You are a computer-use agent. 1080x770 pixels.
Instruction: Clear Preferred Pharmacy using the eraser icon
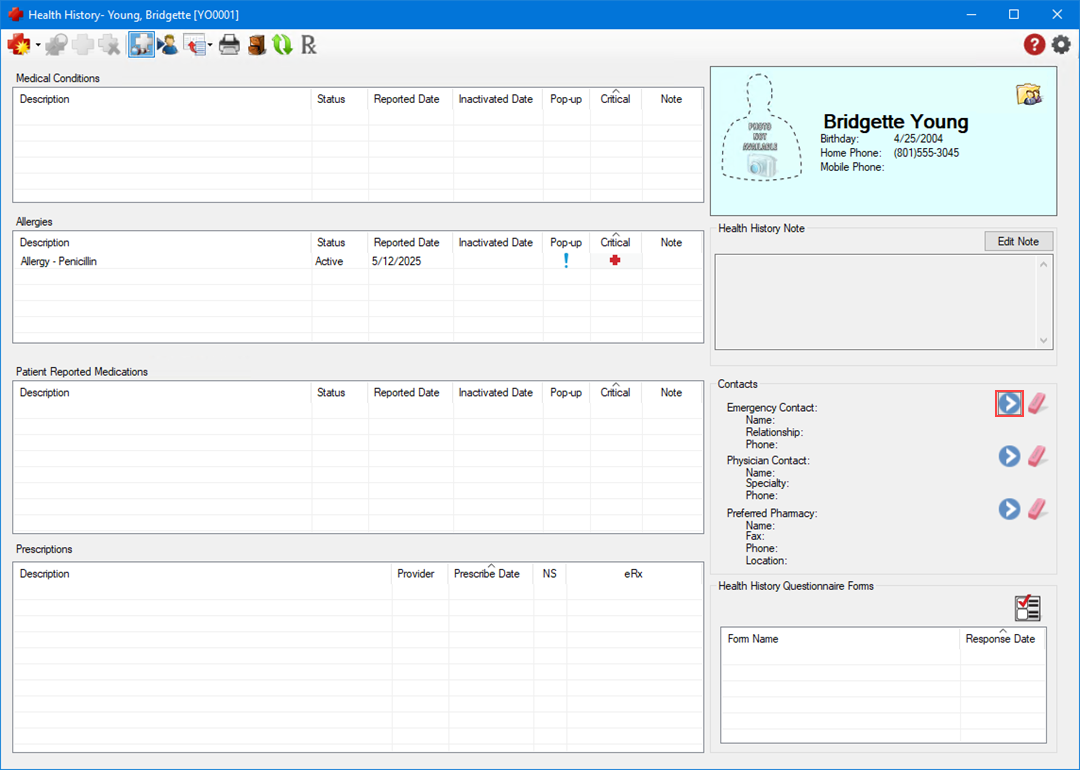pyautogui.click(x=1038, y=509)
